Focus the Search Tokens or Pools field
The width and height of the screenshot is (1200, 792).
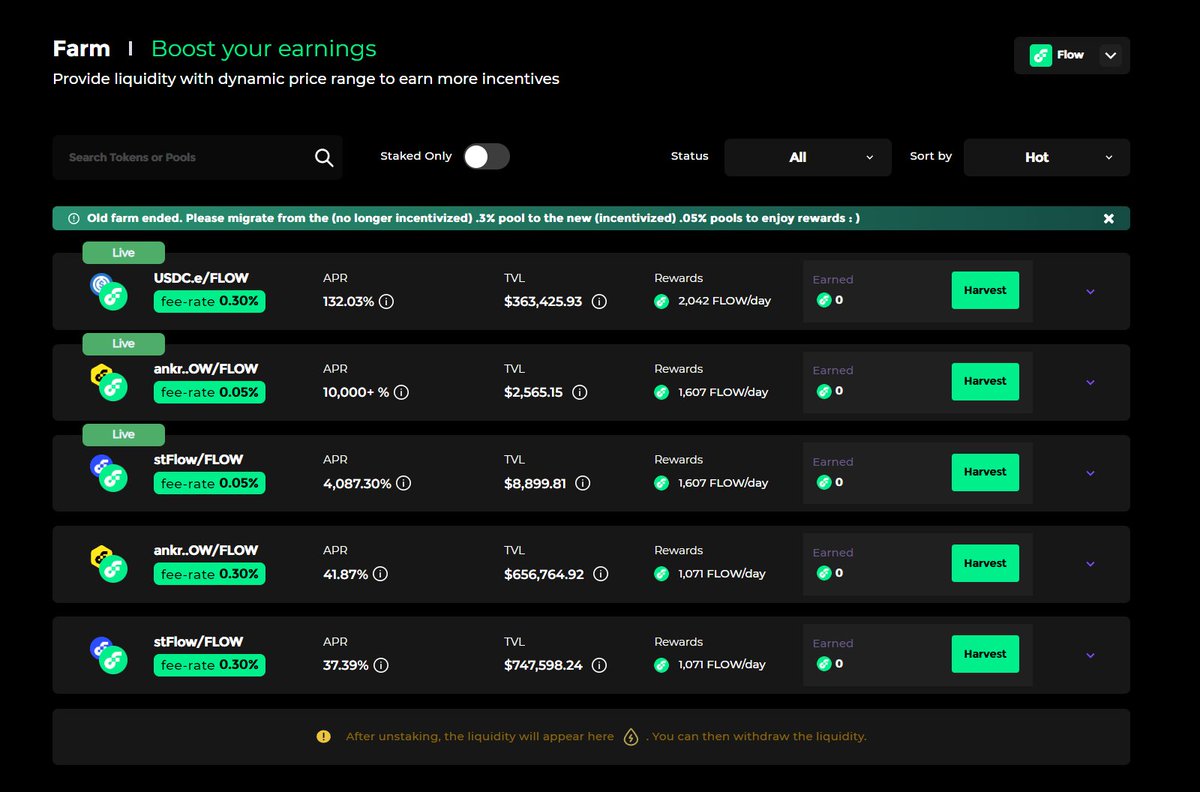(x=197, y=157)
